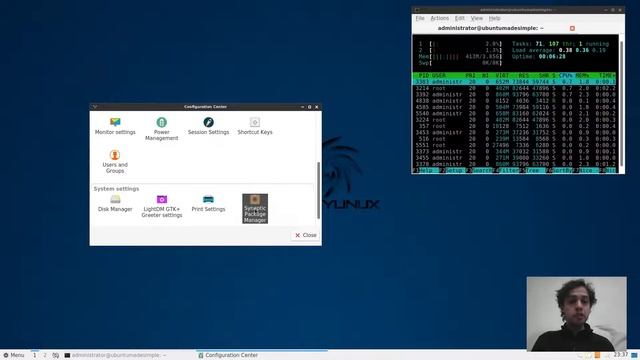Select htop process row PID 5551
Screen dimensions: 640x360
tap(514, 145)
